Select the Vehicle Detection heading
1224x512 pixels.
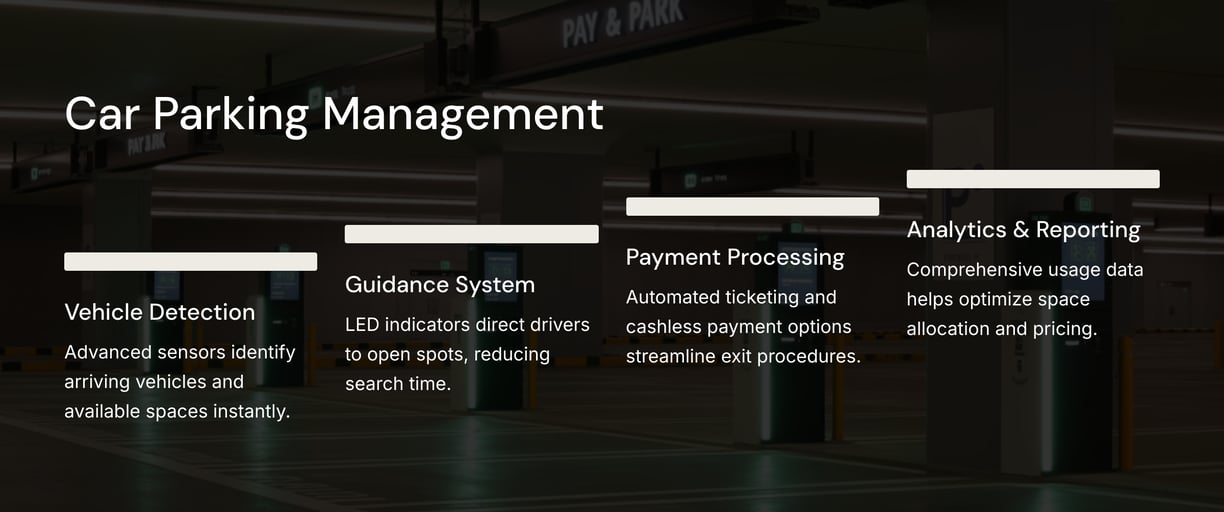(160, 312)
